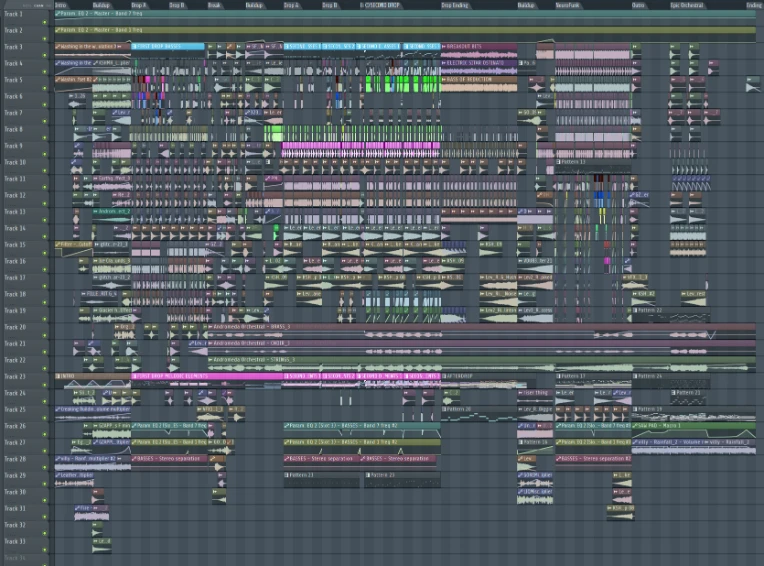Jump to the NeuroFunk timeline marker
Screen dimensions: 764x566
(568, 5)
